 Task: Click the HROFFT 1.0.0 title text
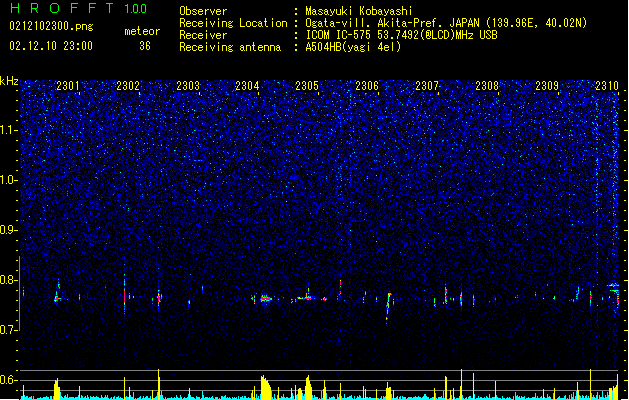[x=79, y=8]
